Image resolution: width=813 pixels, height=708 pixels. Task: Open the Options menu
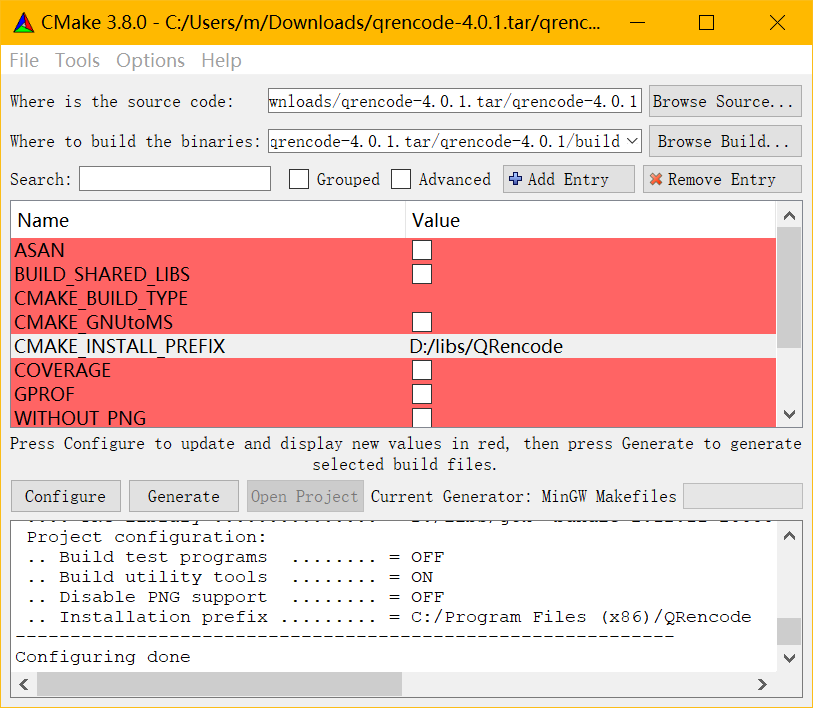tap(150, 61)
